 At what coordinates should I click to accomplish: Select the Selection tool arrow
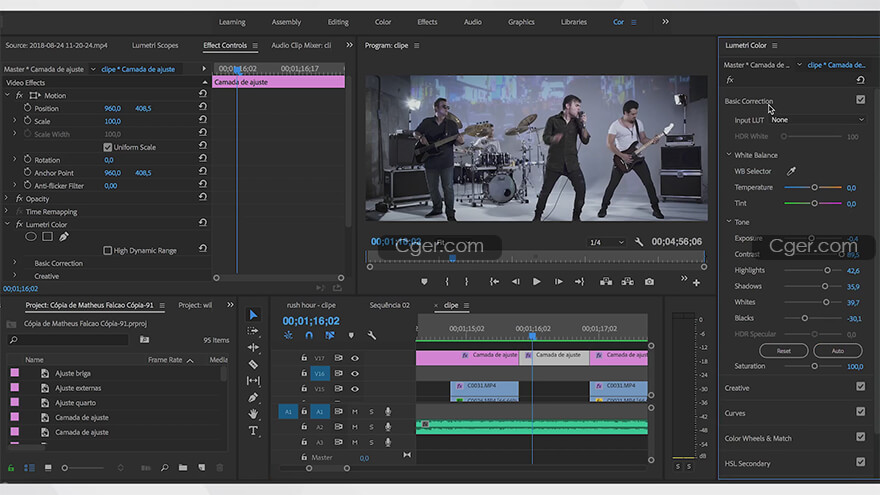(x=253, y=315)
